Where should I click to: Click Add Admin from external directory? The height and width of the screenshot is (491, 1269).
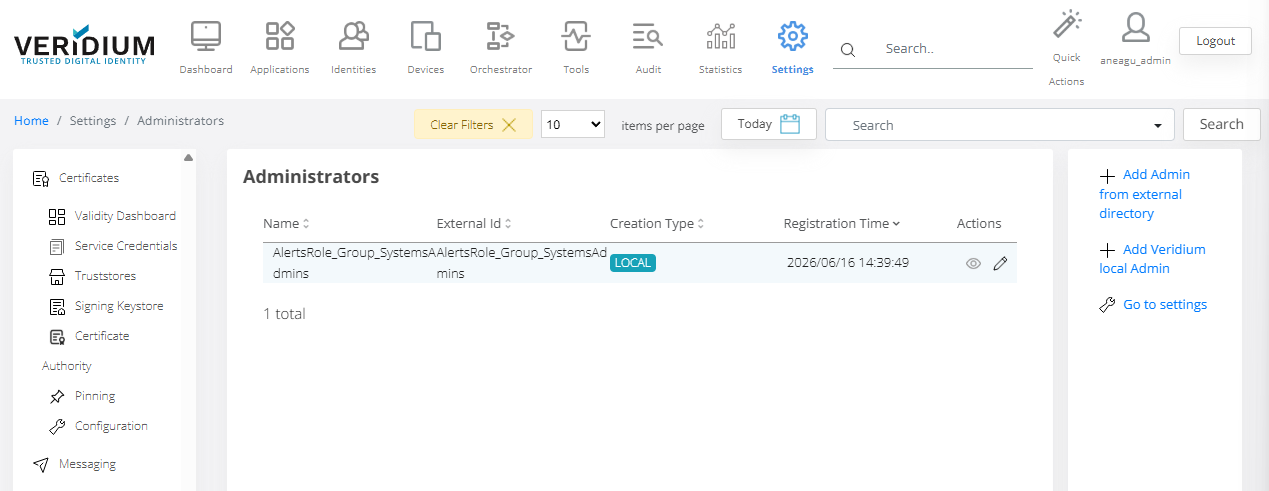(x=1144, y=194)
